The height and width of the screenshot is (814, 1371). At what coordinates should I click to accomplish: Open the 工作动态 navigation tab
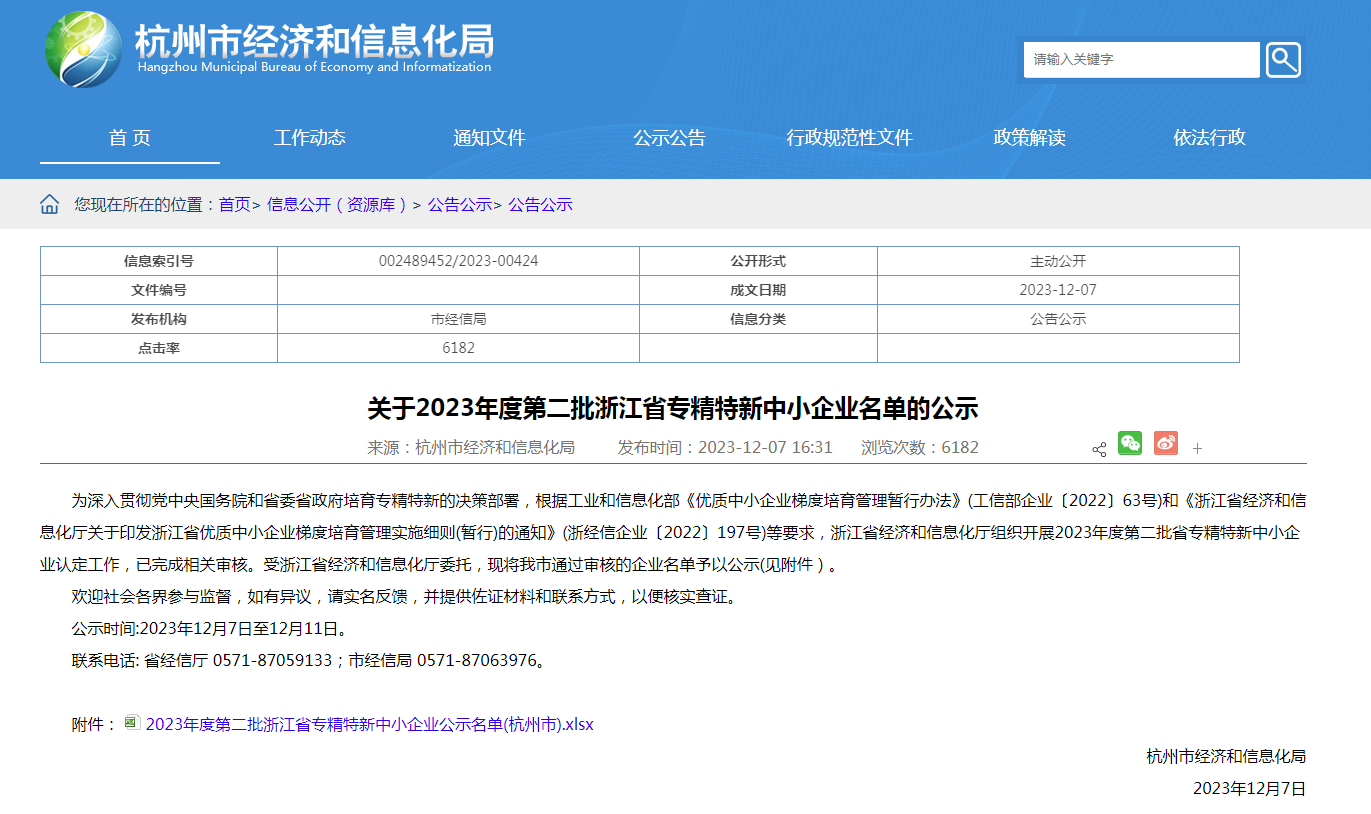tap(310, 138)
